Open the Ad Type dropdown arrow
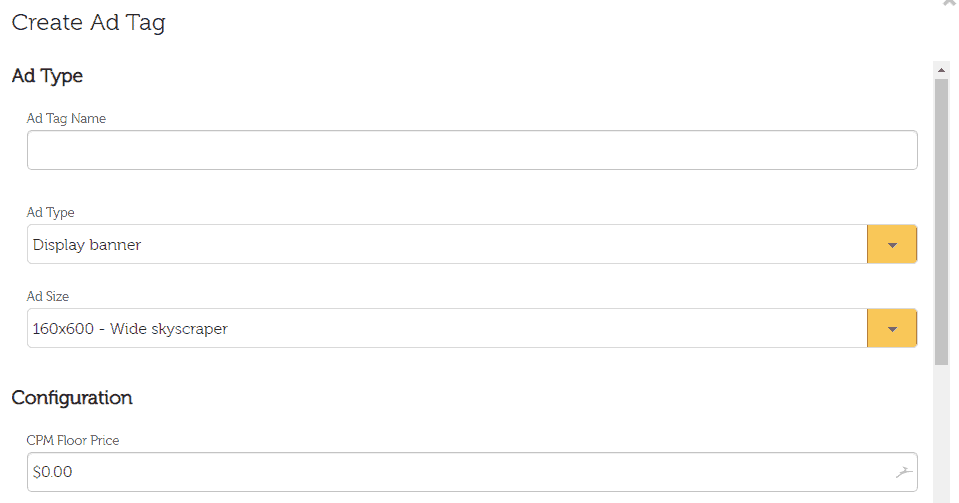Image resolution: width=959 pixels, height=503 pixels. tap(892, 245)
